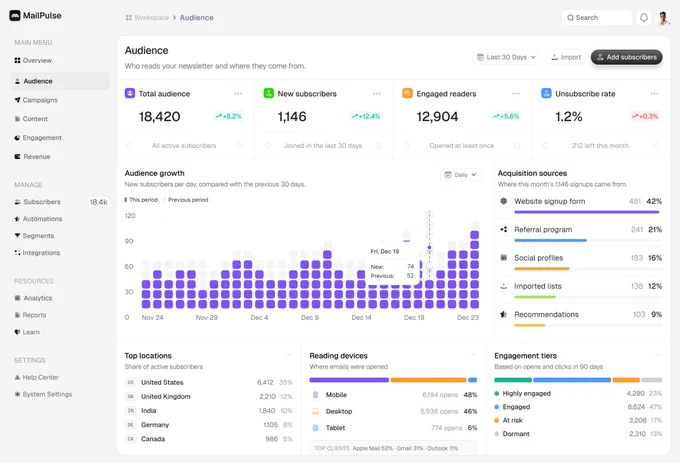Go to Workspace breadcrumb
This screenshot has height=463, width=680.
pos(151,18)
